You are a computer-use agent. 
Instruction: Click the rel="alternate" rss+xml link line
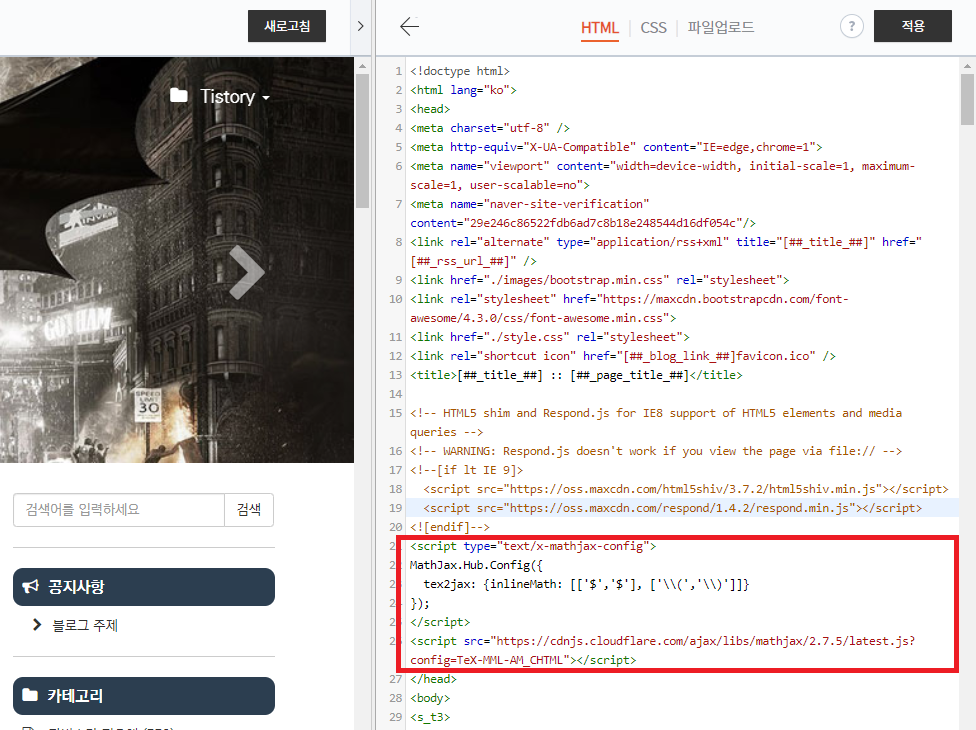point(666,251)
